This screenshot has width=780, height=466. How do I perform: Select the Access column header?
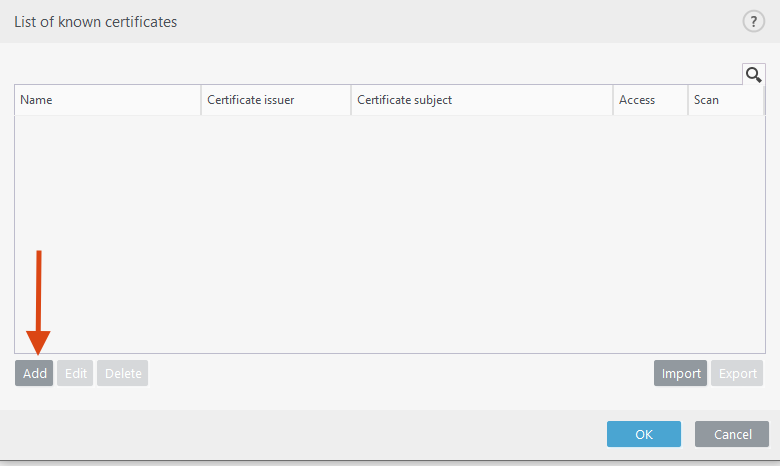(650, 100)
